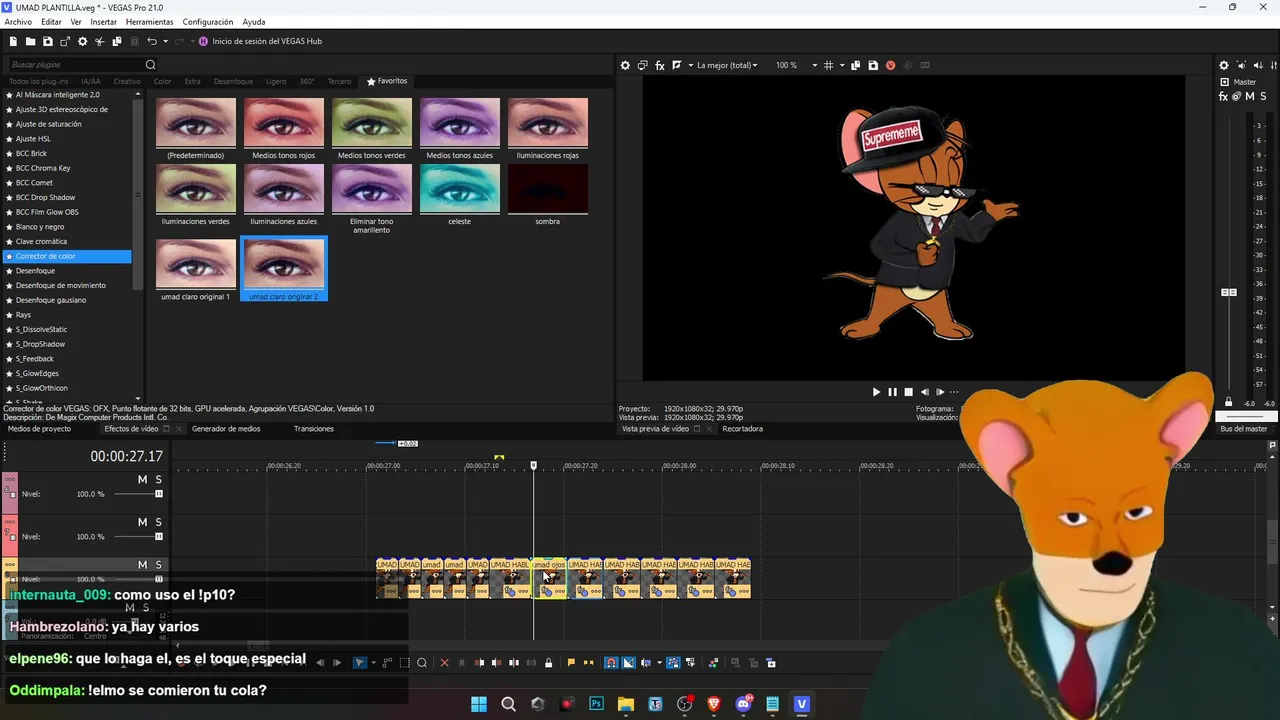This screenshot has height=720, width=1280.
Task: Choose the celeste preset thumbnail
Action: click(460, 189)
